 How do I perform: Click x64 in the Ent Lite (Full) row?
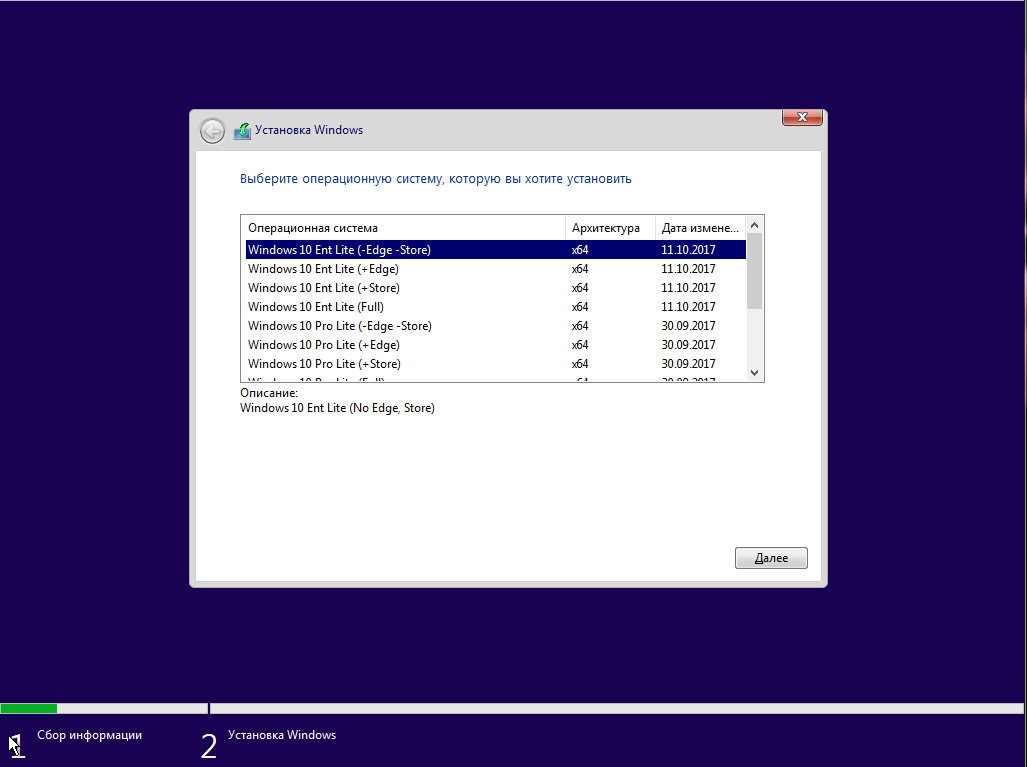[580, 307]
